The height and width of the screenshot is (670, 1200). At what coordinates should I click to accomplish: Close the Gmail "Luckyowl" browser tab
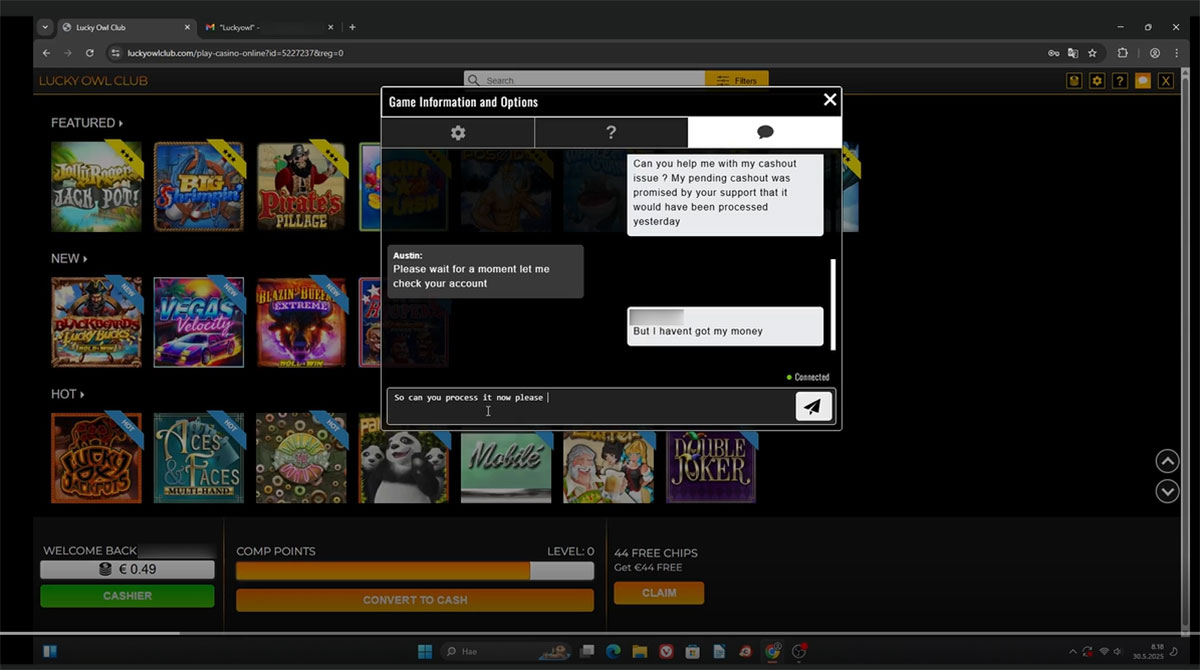pyautogui.click(x=329, y=27)
